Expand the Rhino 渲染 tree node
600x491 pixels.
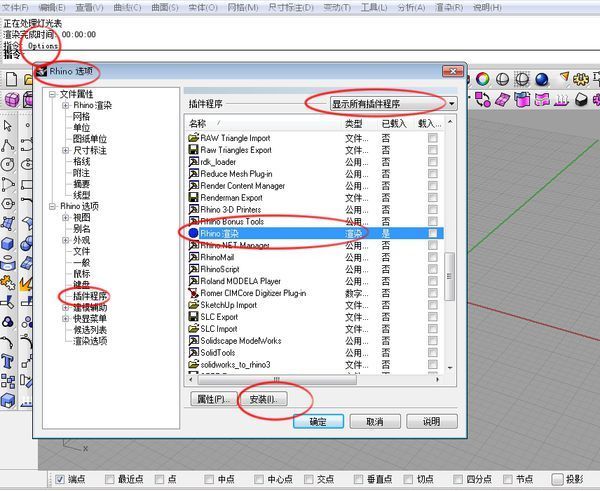click(65, 105)
